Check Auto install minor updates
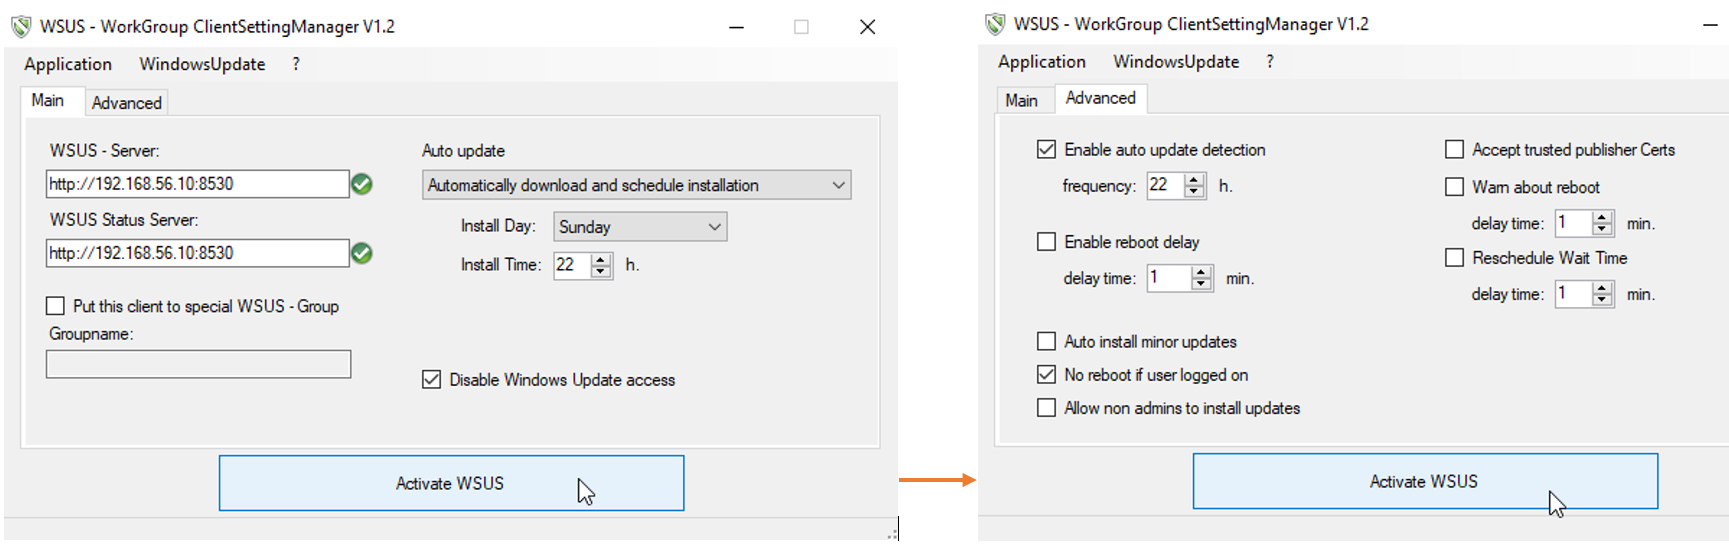 [x=1046, y=342]
